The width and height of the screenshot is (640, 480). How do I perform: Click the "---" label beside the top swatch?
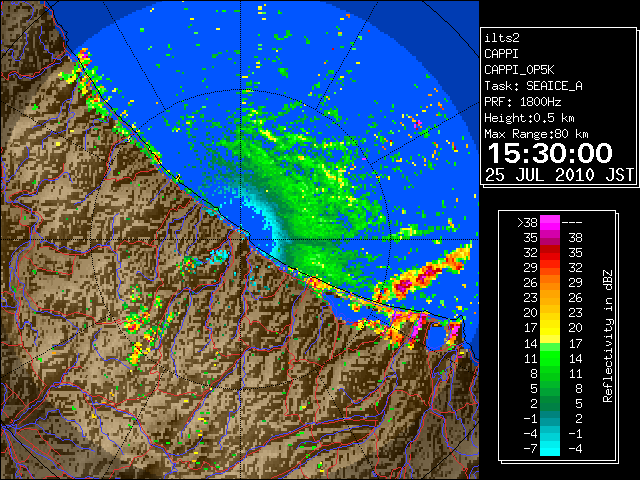click(572, 222)
